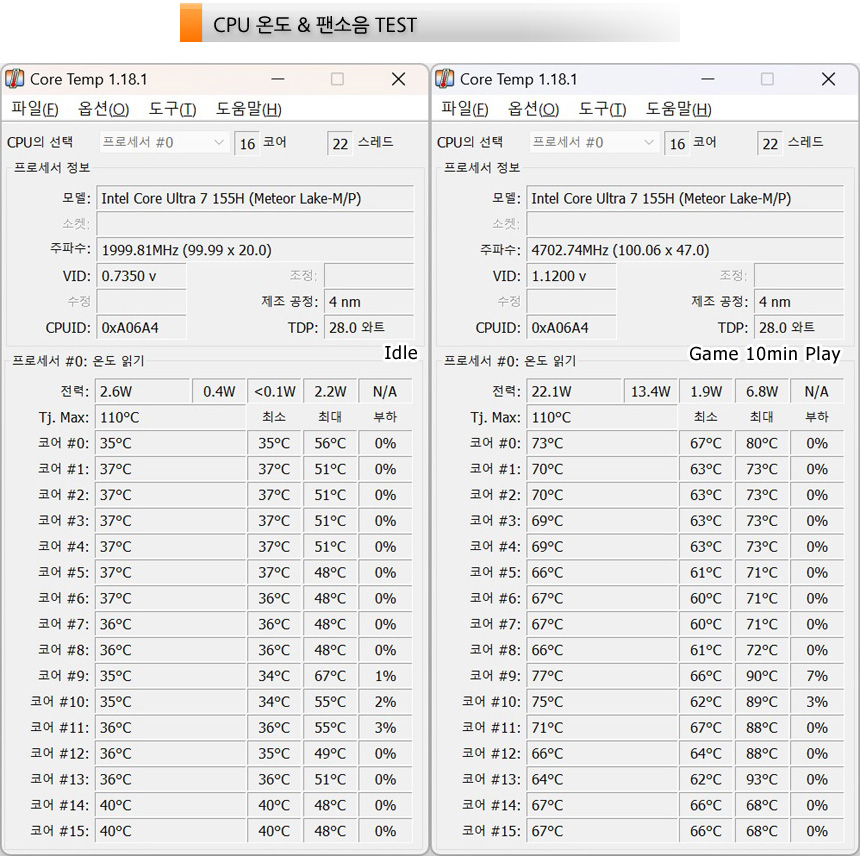Click CPUID field in left window
The width and height of the screenshot is (860, 861).
point(141,328)
